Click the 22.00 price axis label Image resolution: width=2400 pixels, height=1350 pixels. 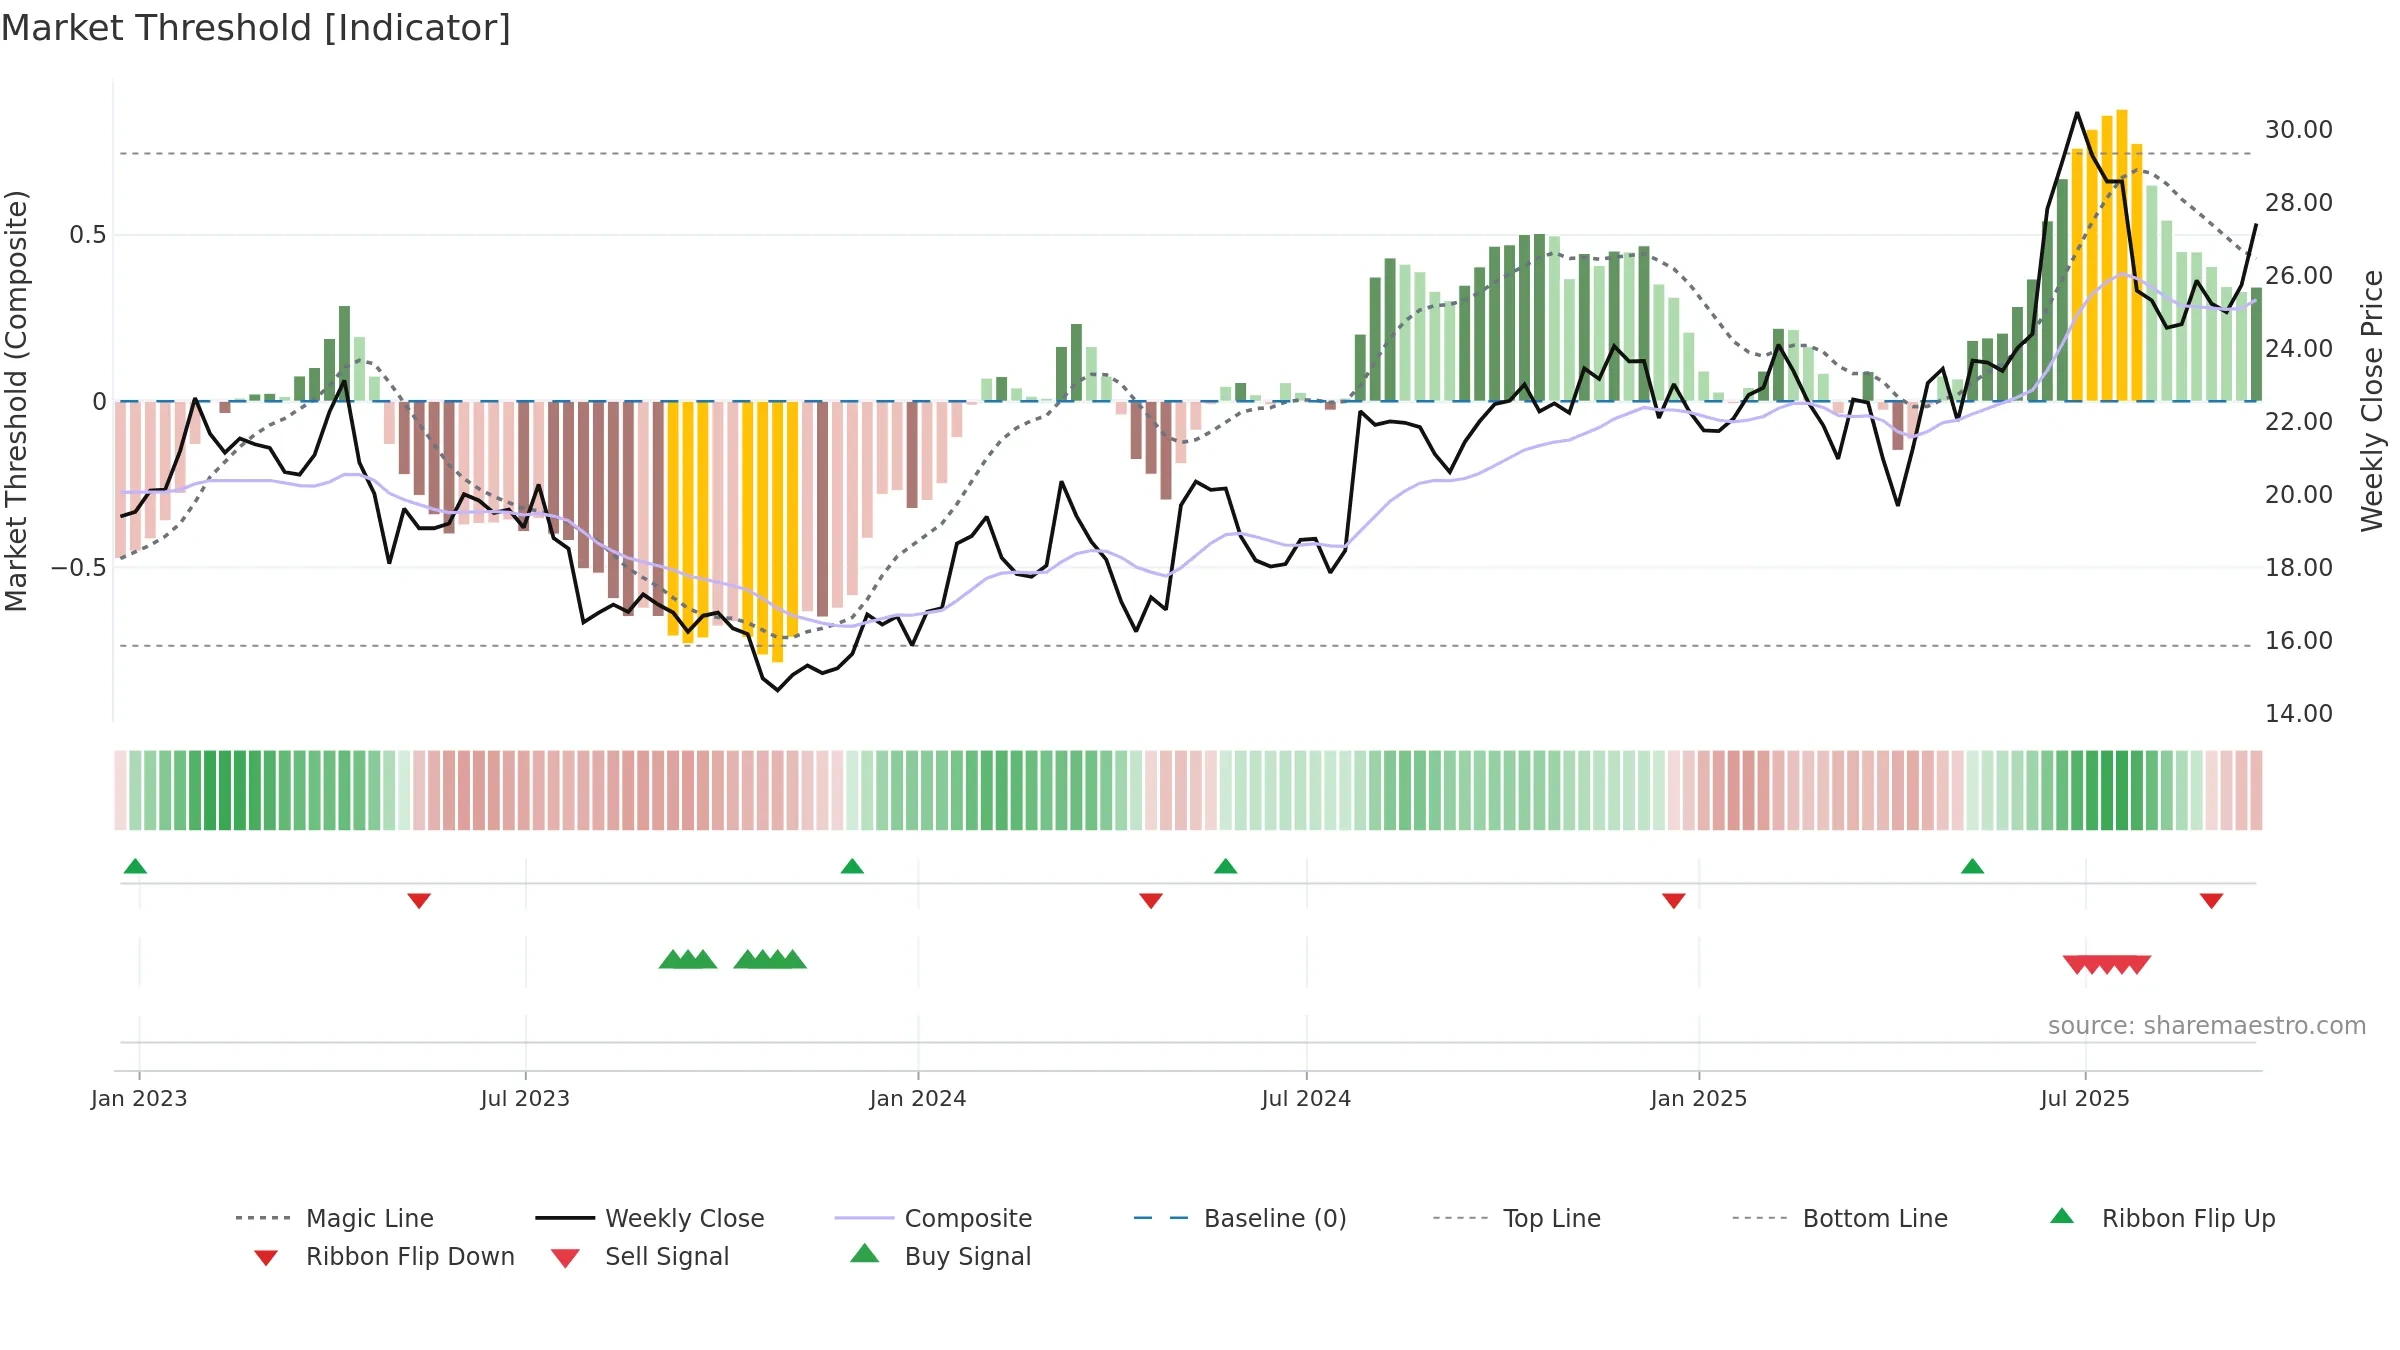tap(2299, 421)
